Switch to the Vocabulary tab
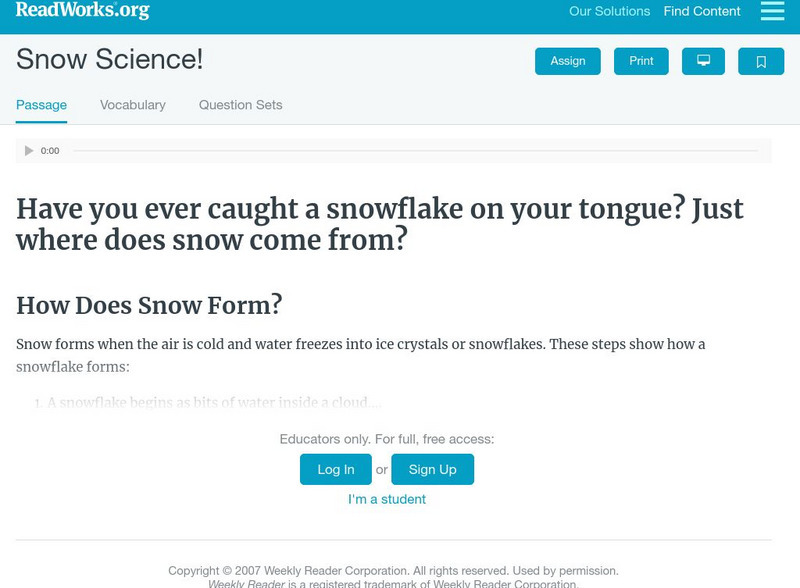This screenshot has width=800, height=588. pyautogui.click(x=133, y=105)
